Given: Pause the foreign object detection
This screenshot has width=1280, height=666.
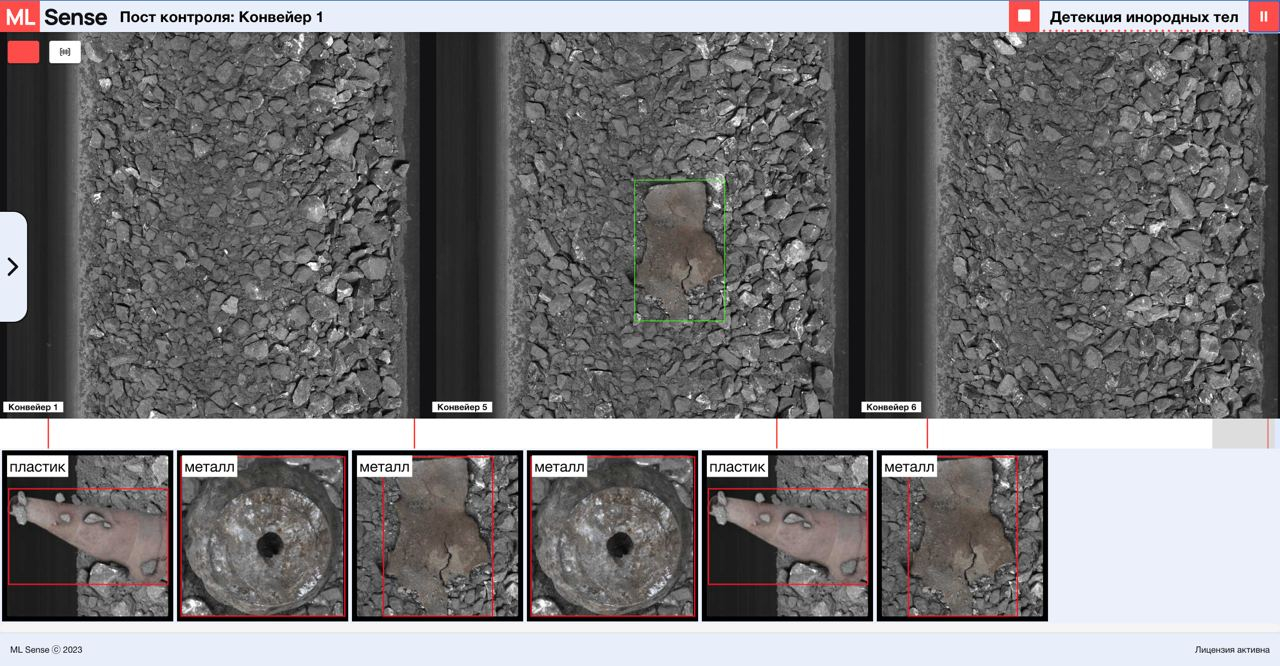Looking at the screenshot, I should coord(1263,16).
